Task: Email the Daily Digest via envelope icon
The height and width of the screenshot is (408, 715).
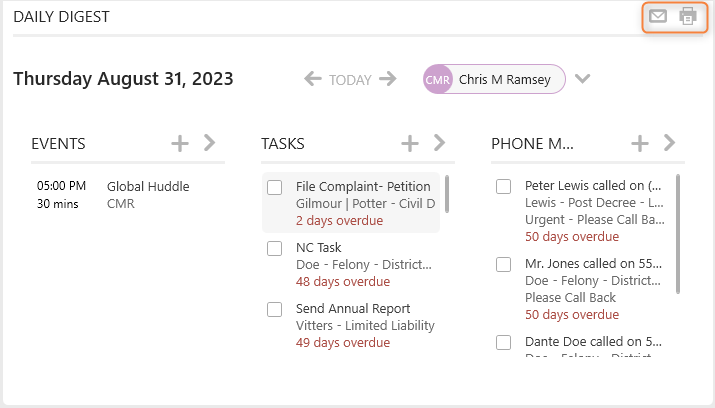Action: [x=658, y=17]
